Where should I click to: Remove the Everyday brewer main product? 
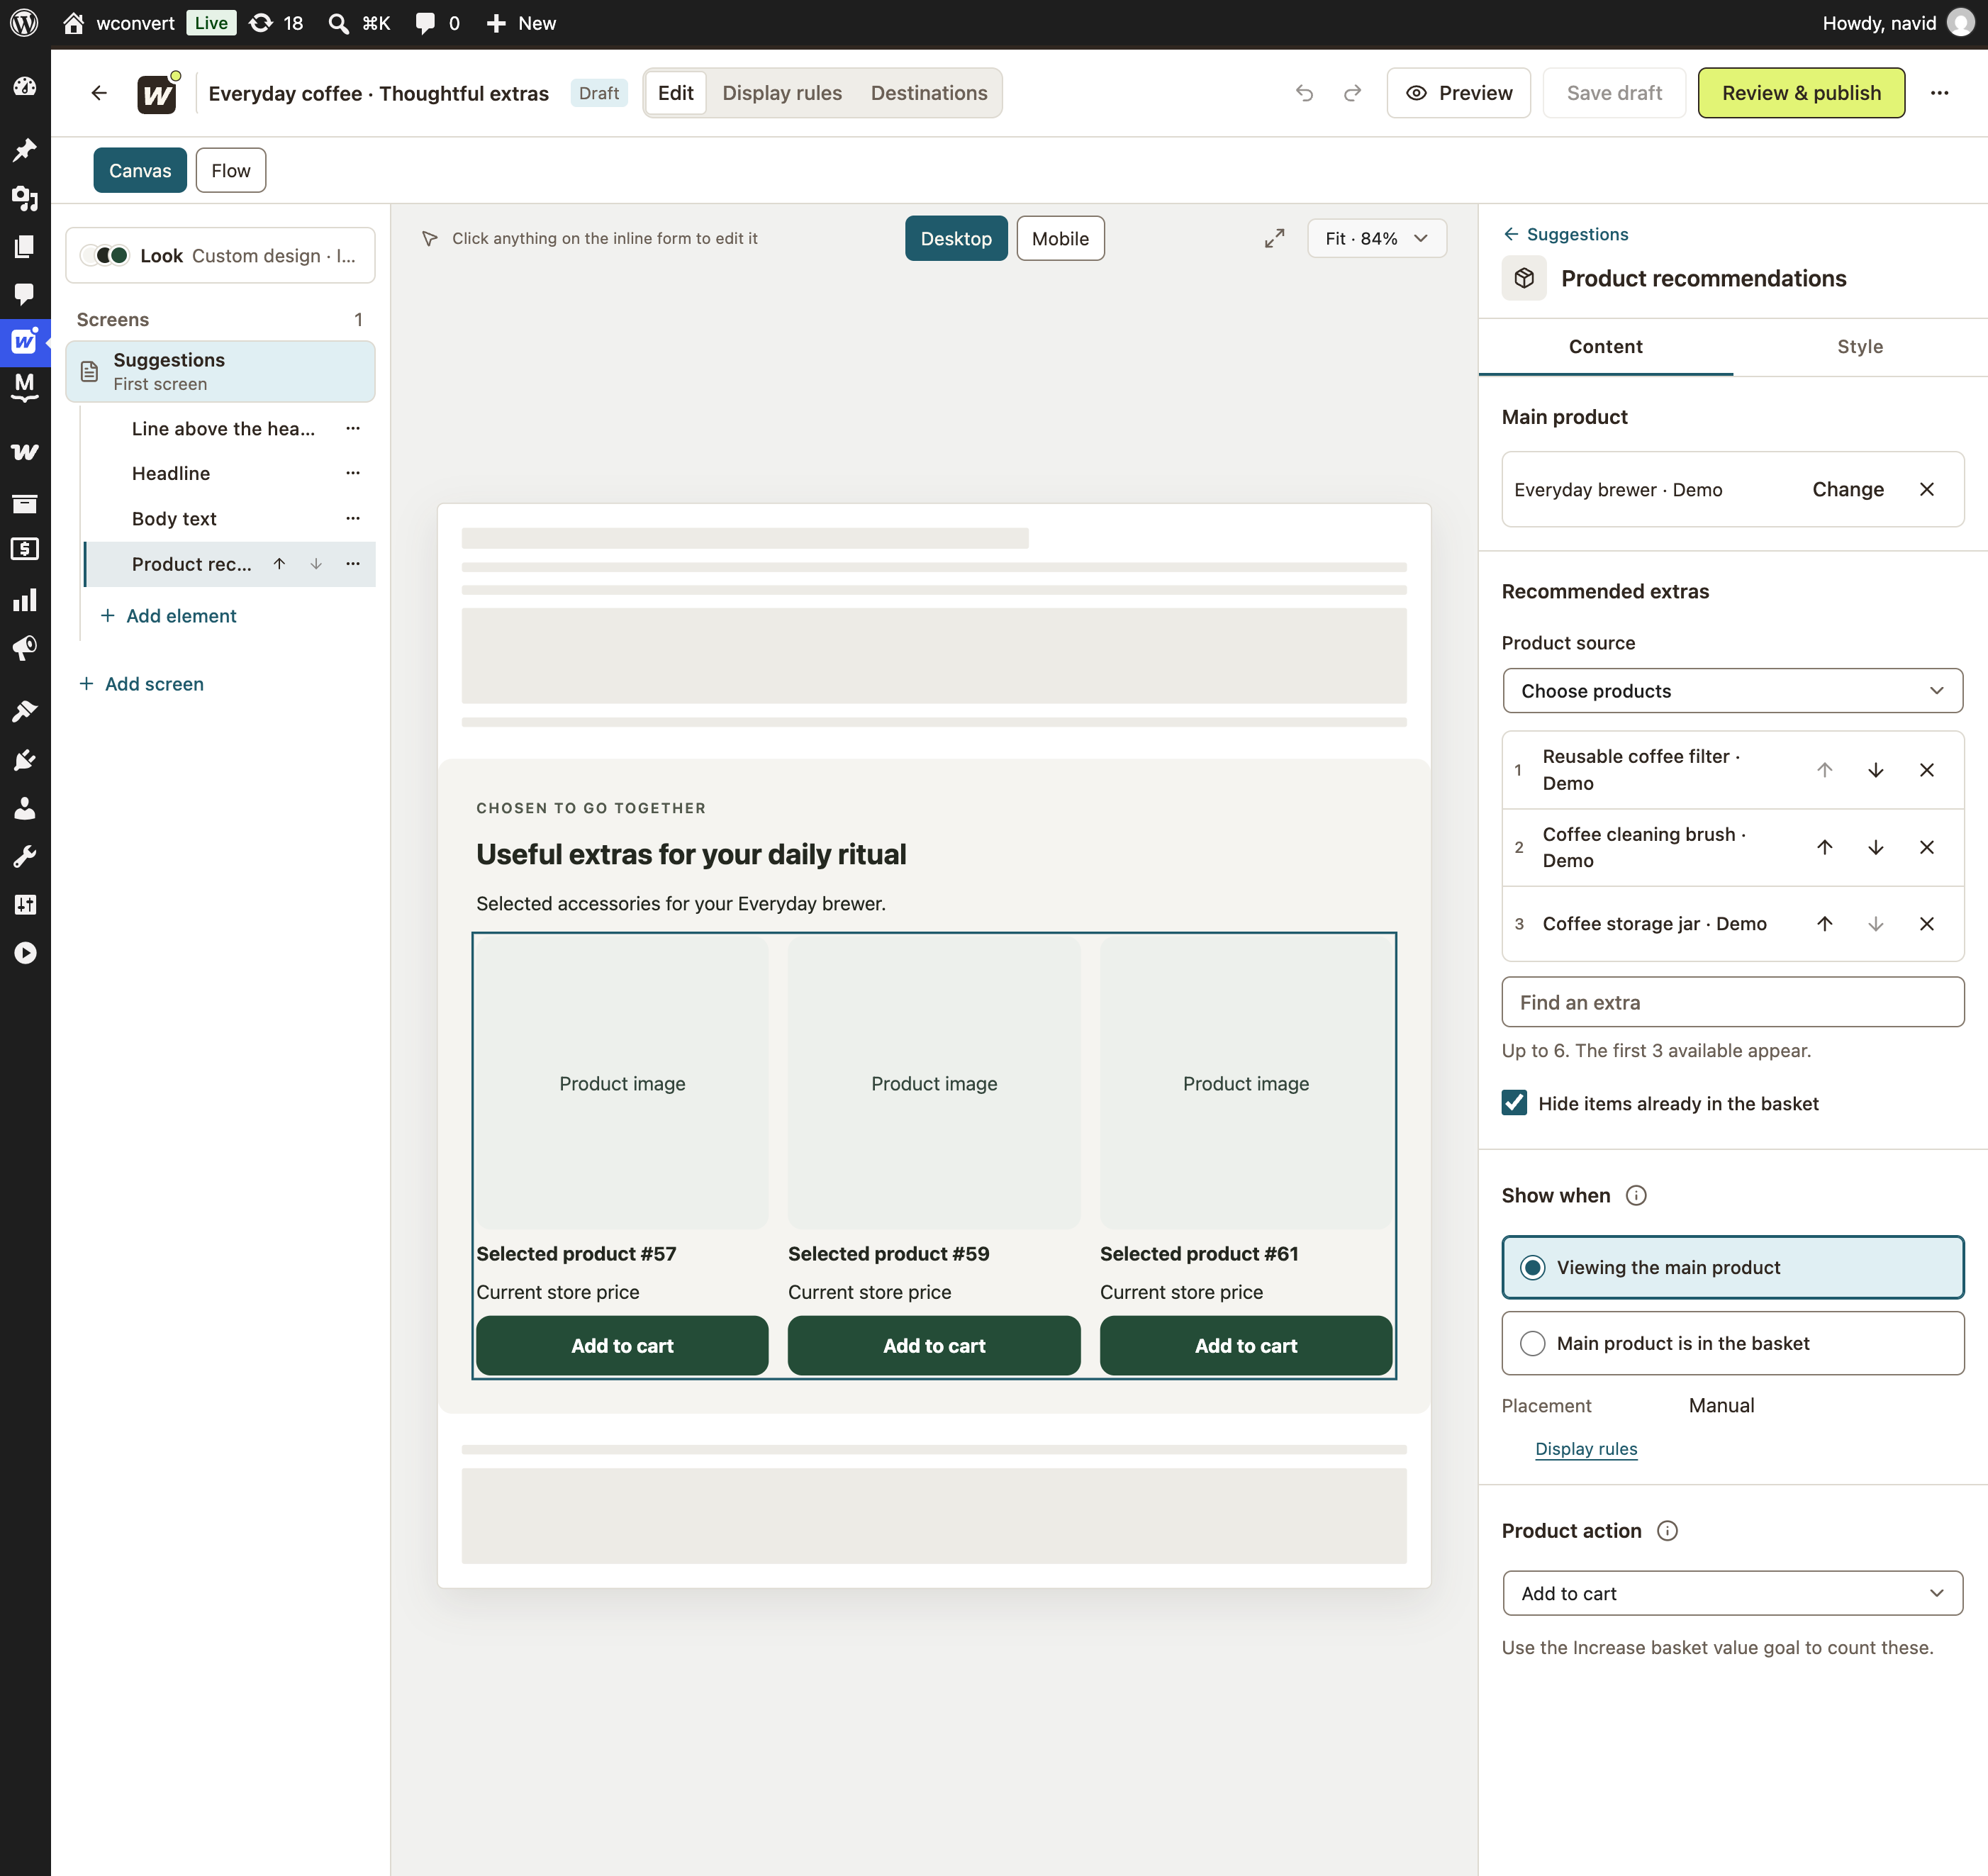pyautogui.click(x=1926, y=489)
